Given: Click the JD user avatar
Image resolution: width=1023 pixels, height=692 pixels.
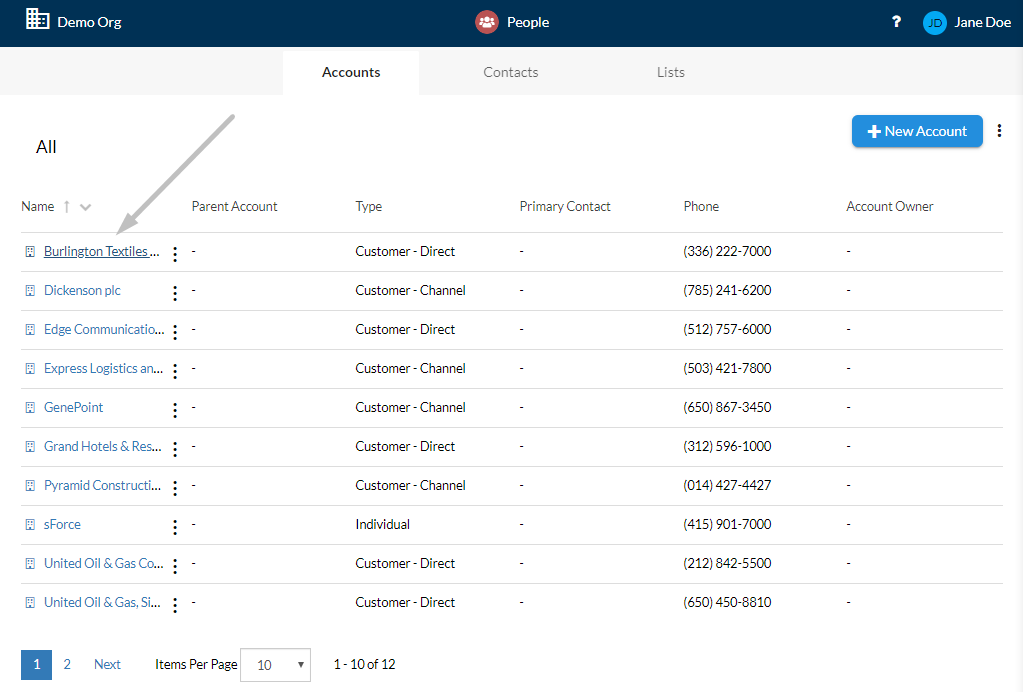Looking at the screenshot, I should (x=934, y=23).
